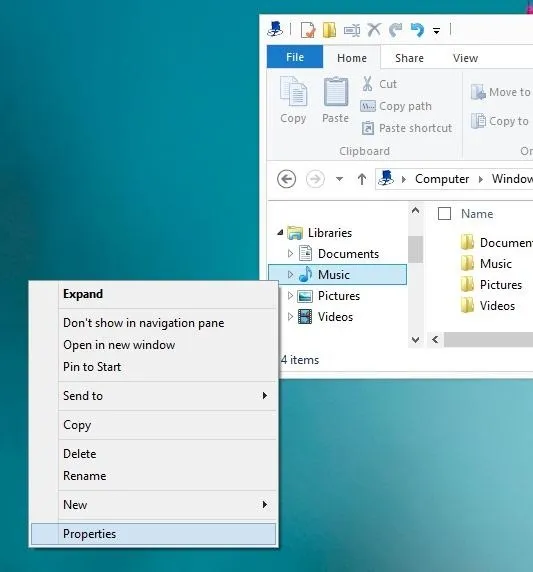Click the Back arrow navigation button
Screen dimensions: 533x572
(x=286, y=179)
